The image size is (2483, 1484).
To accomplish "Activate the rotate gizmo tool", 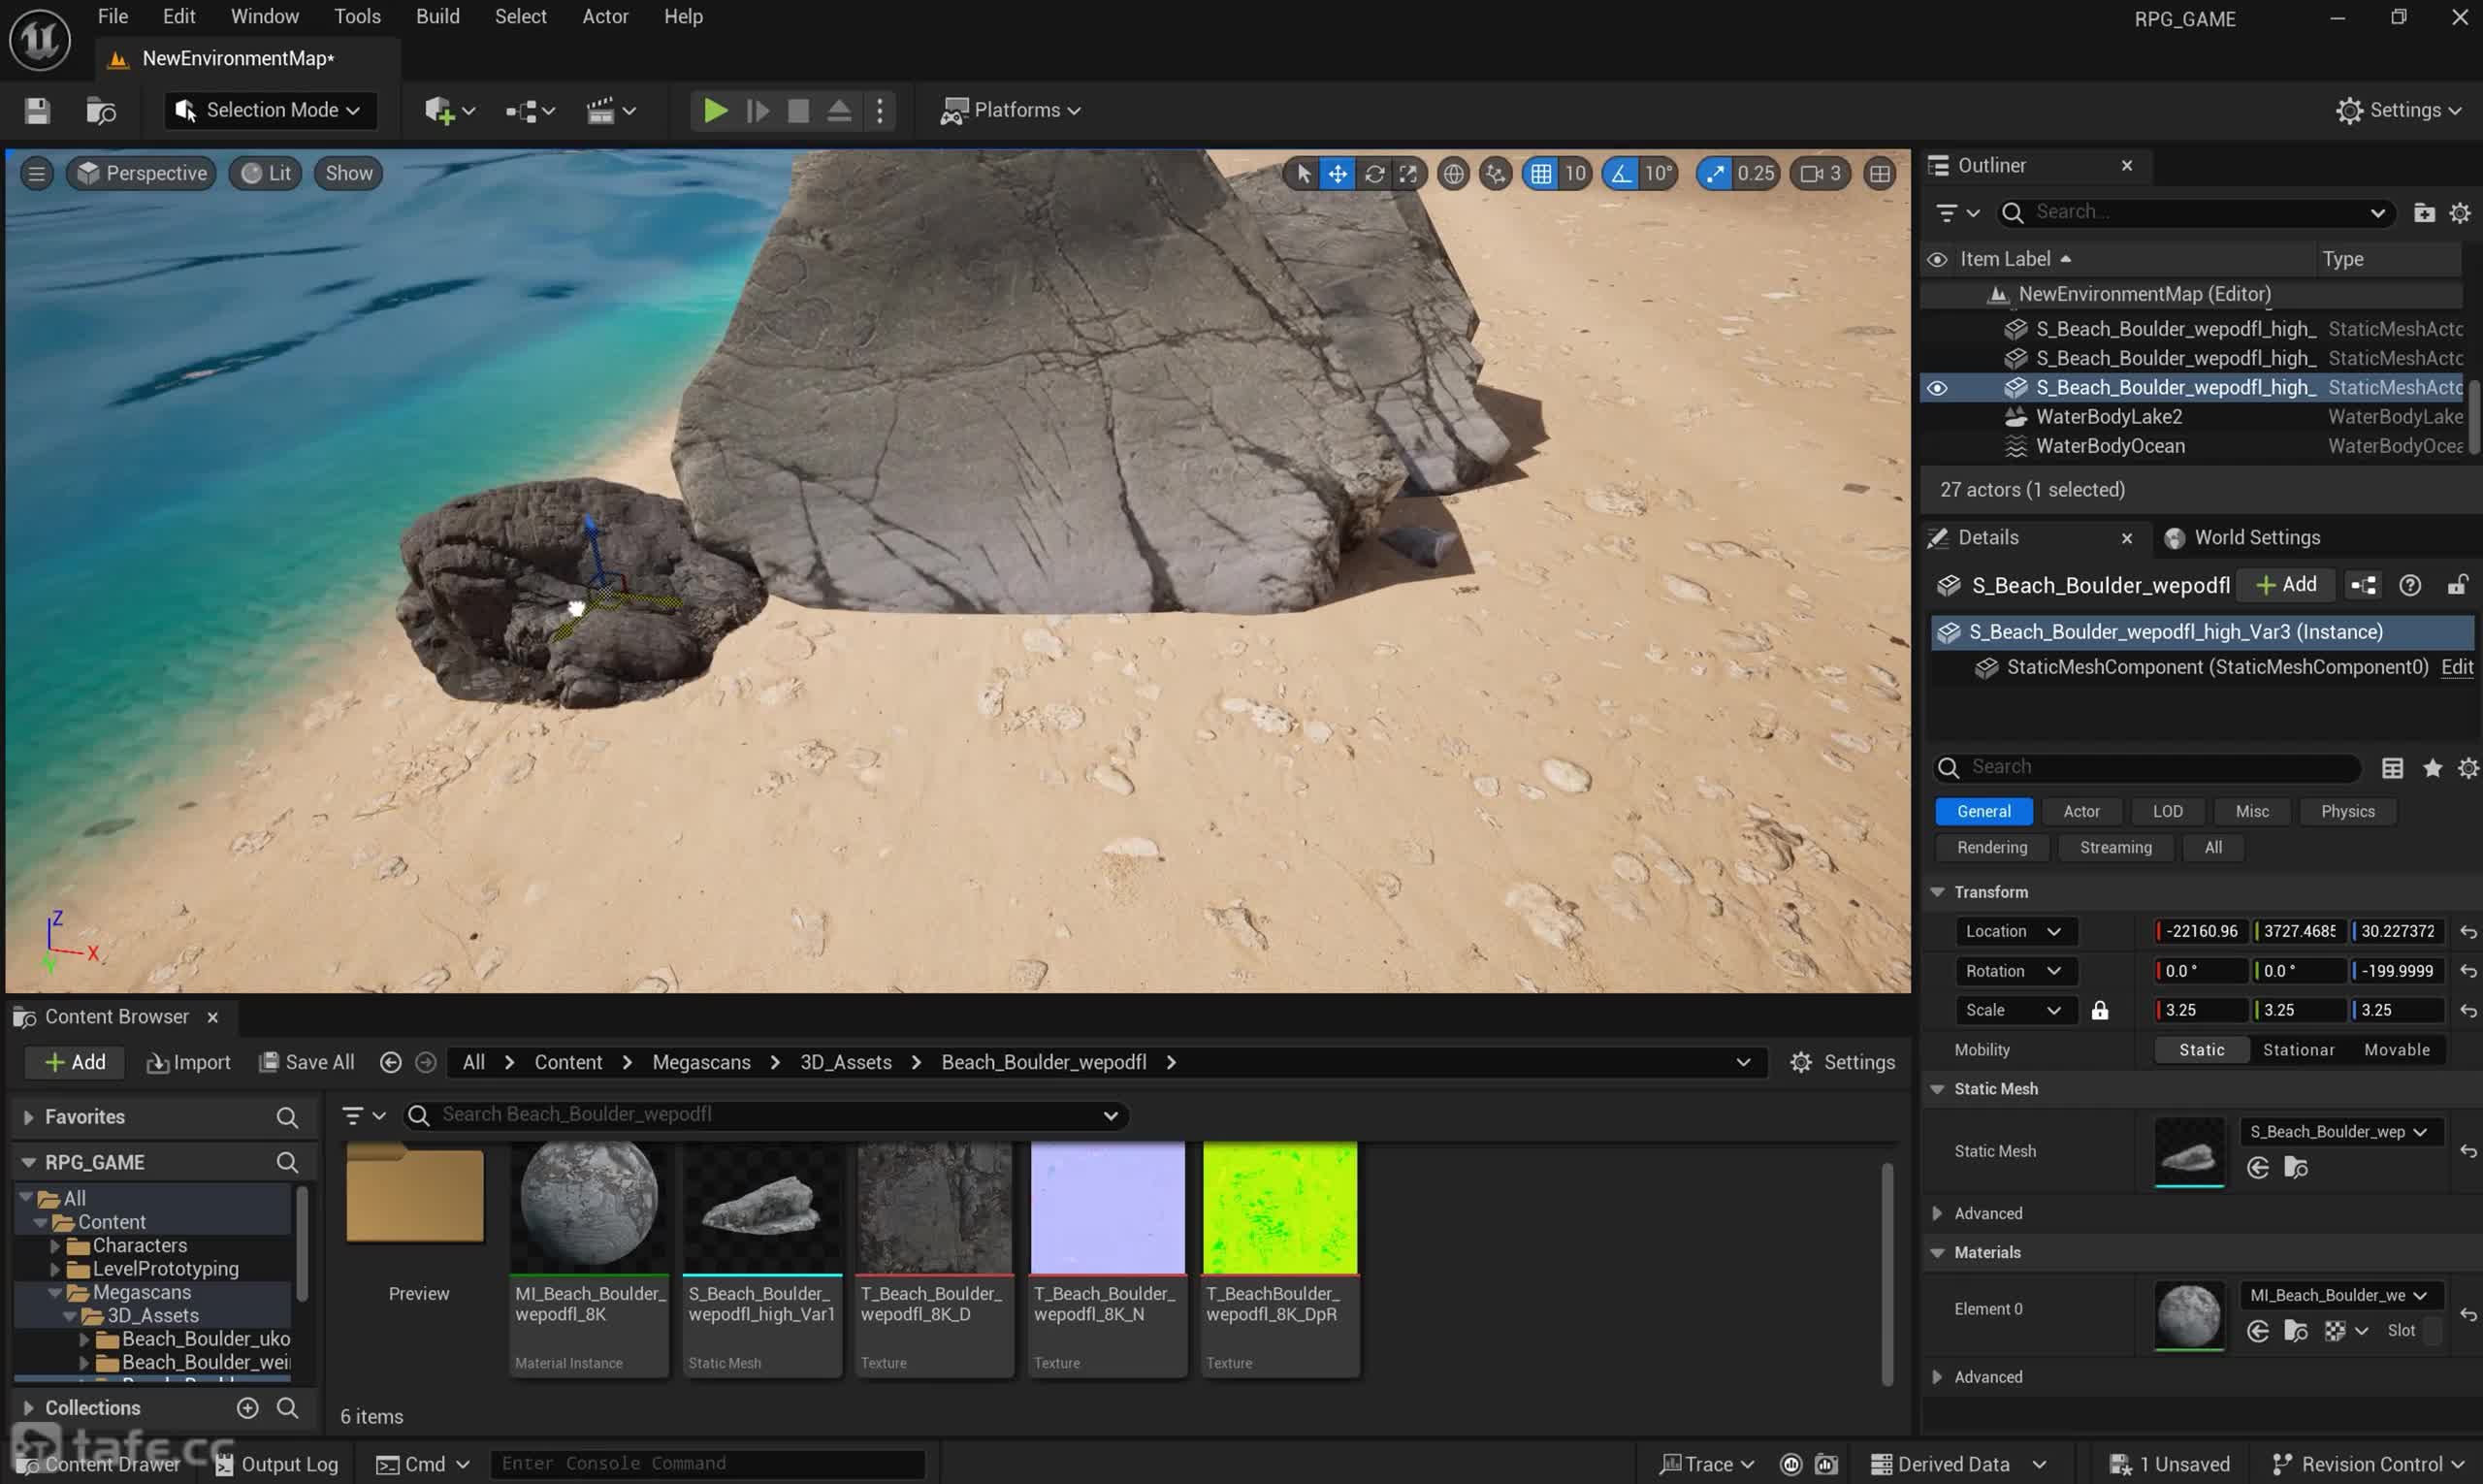I will [x=1374, y=173].
